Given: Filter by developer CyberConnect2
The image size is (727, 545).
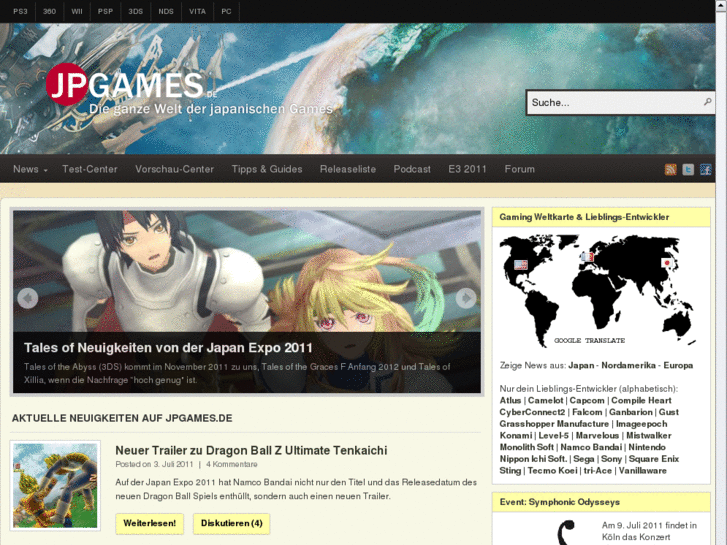Looking at the screenshot, I should pos(532,412).
